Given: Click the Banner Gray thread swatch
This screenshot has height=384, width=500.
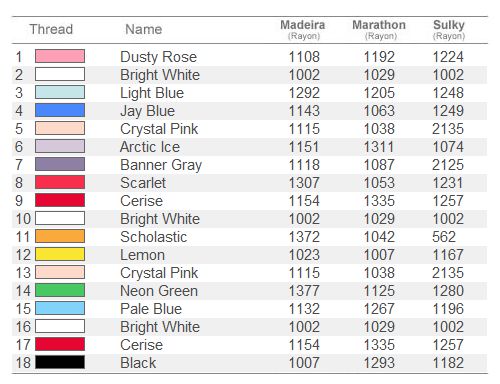Looking at the screenshot, I should (60, 164).
